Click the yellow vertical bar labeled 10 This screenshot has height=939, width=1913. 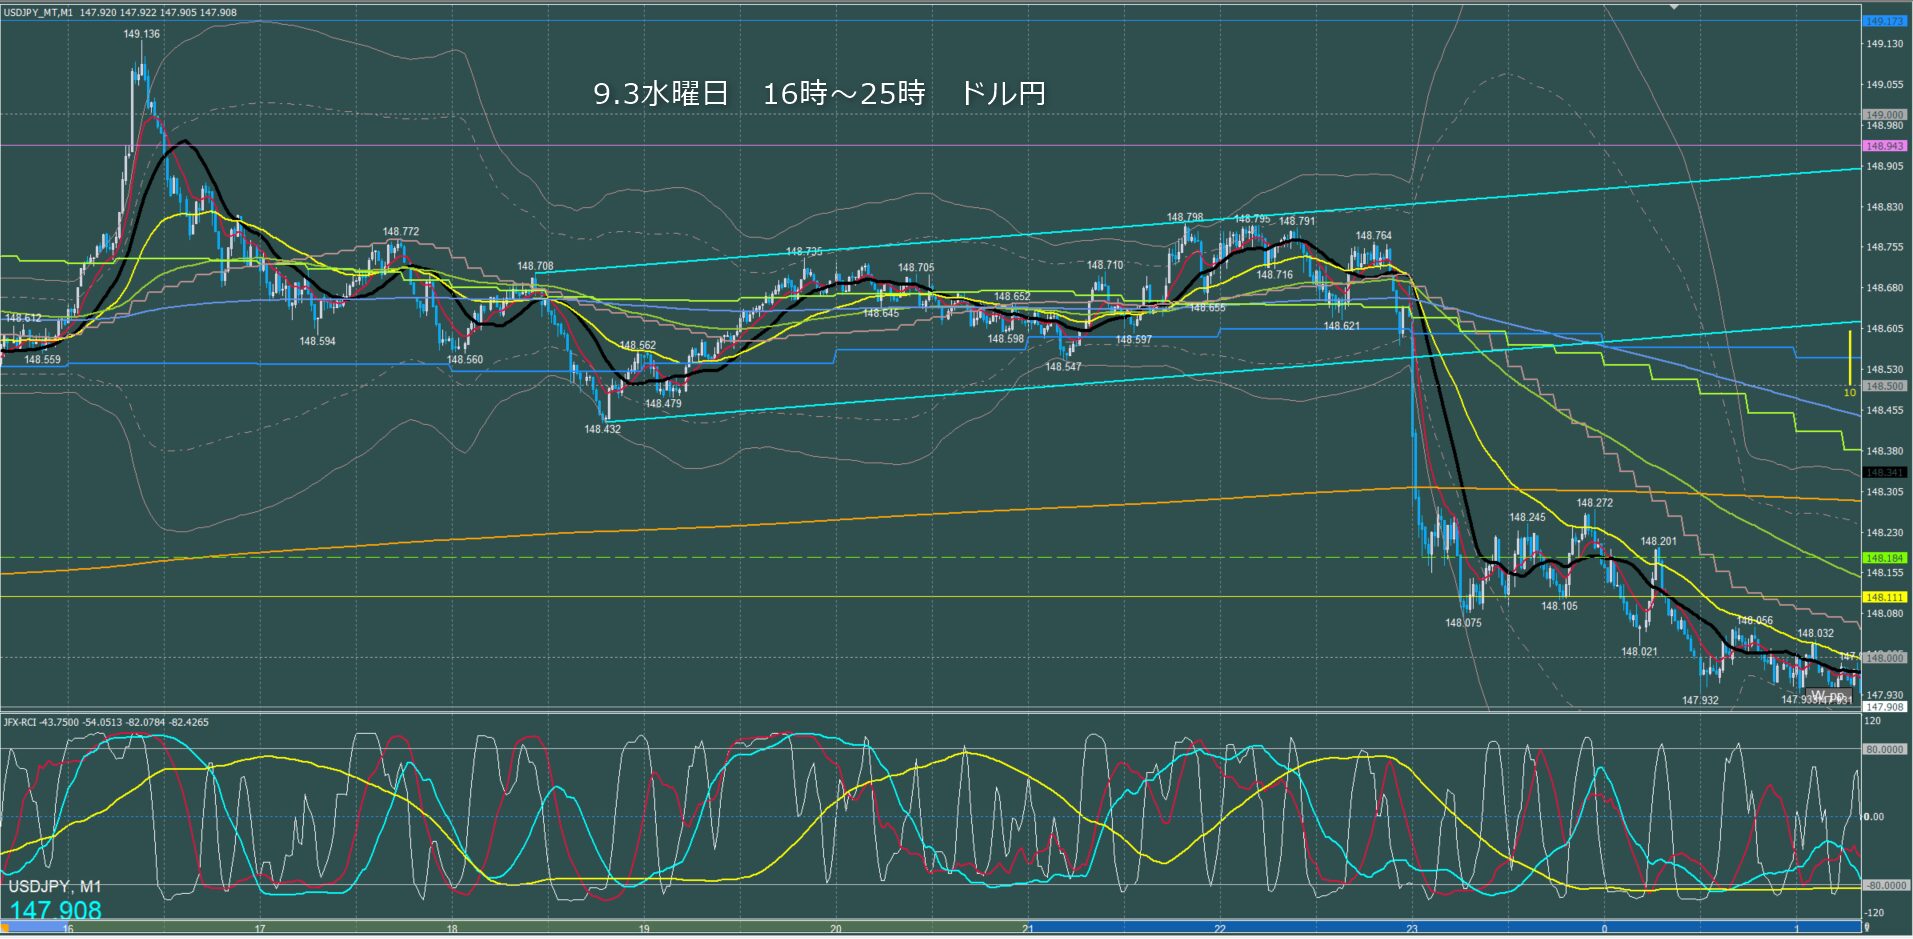[x=1850, y=358]
